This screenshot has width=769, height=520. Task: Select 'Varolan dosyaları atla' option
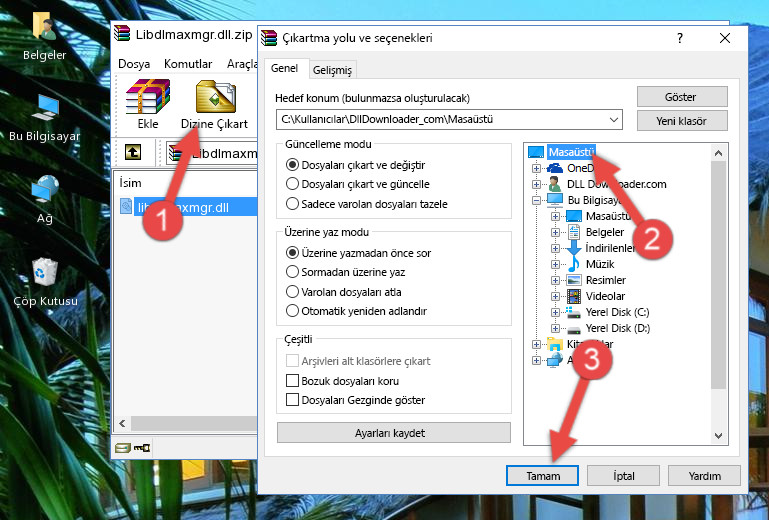point(292,292)
